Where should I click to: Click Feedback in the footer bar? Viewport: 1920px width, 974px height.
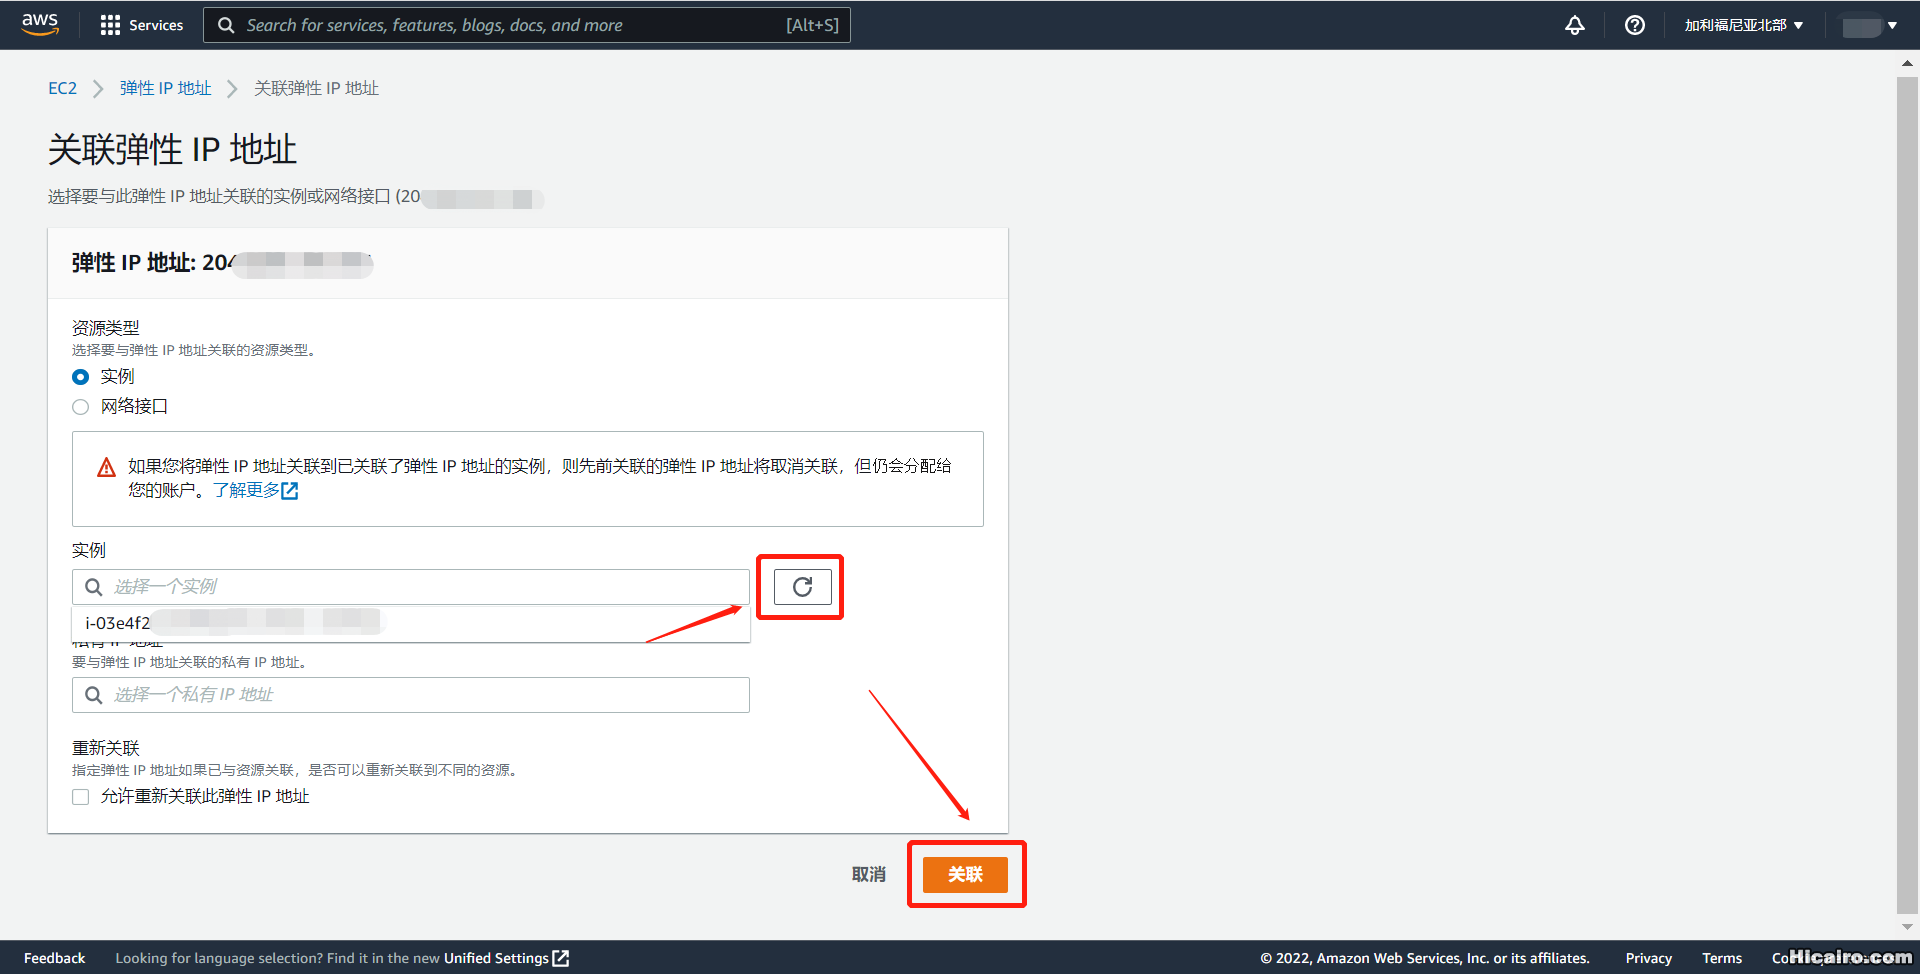[54, 958]
